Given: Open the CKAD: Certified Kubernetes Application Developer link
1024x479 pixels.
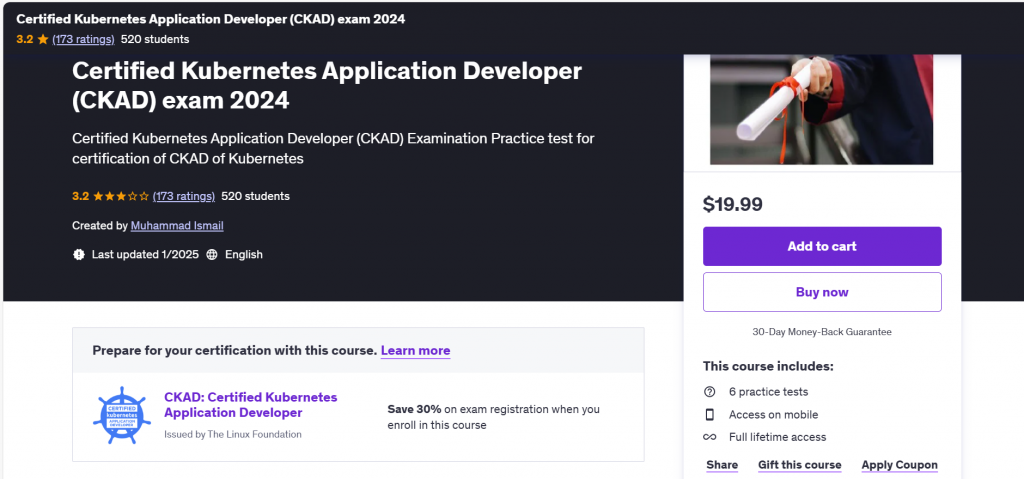Looking at the screenshot, I should coord(251,405).
